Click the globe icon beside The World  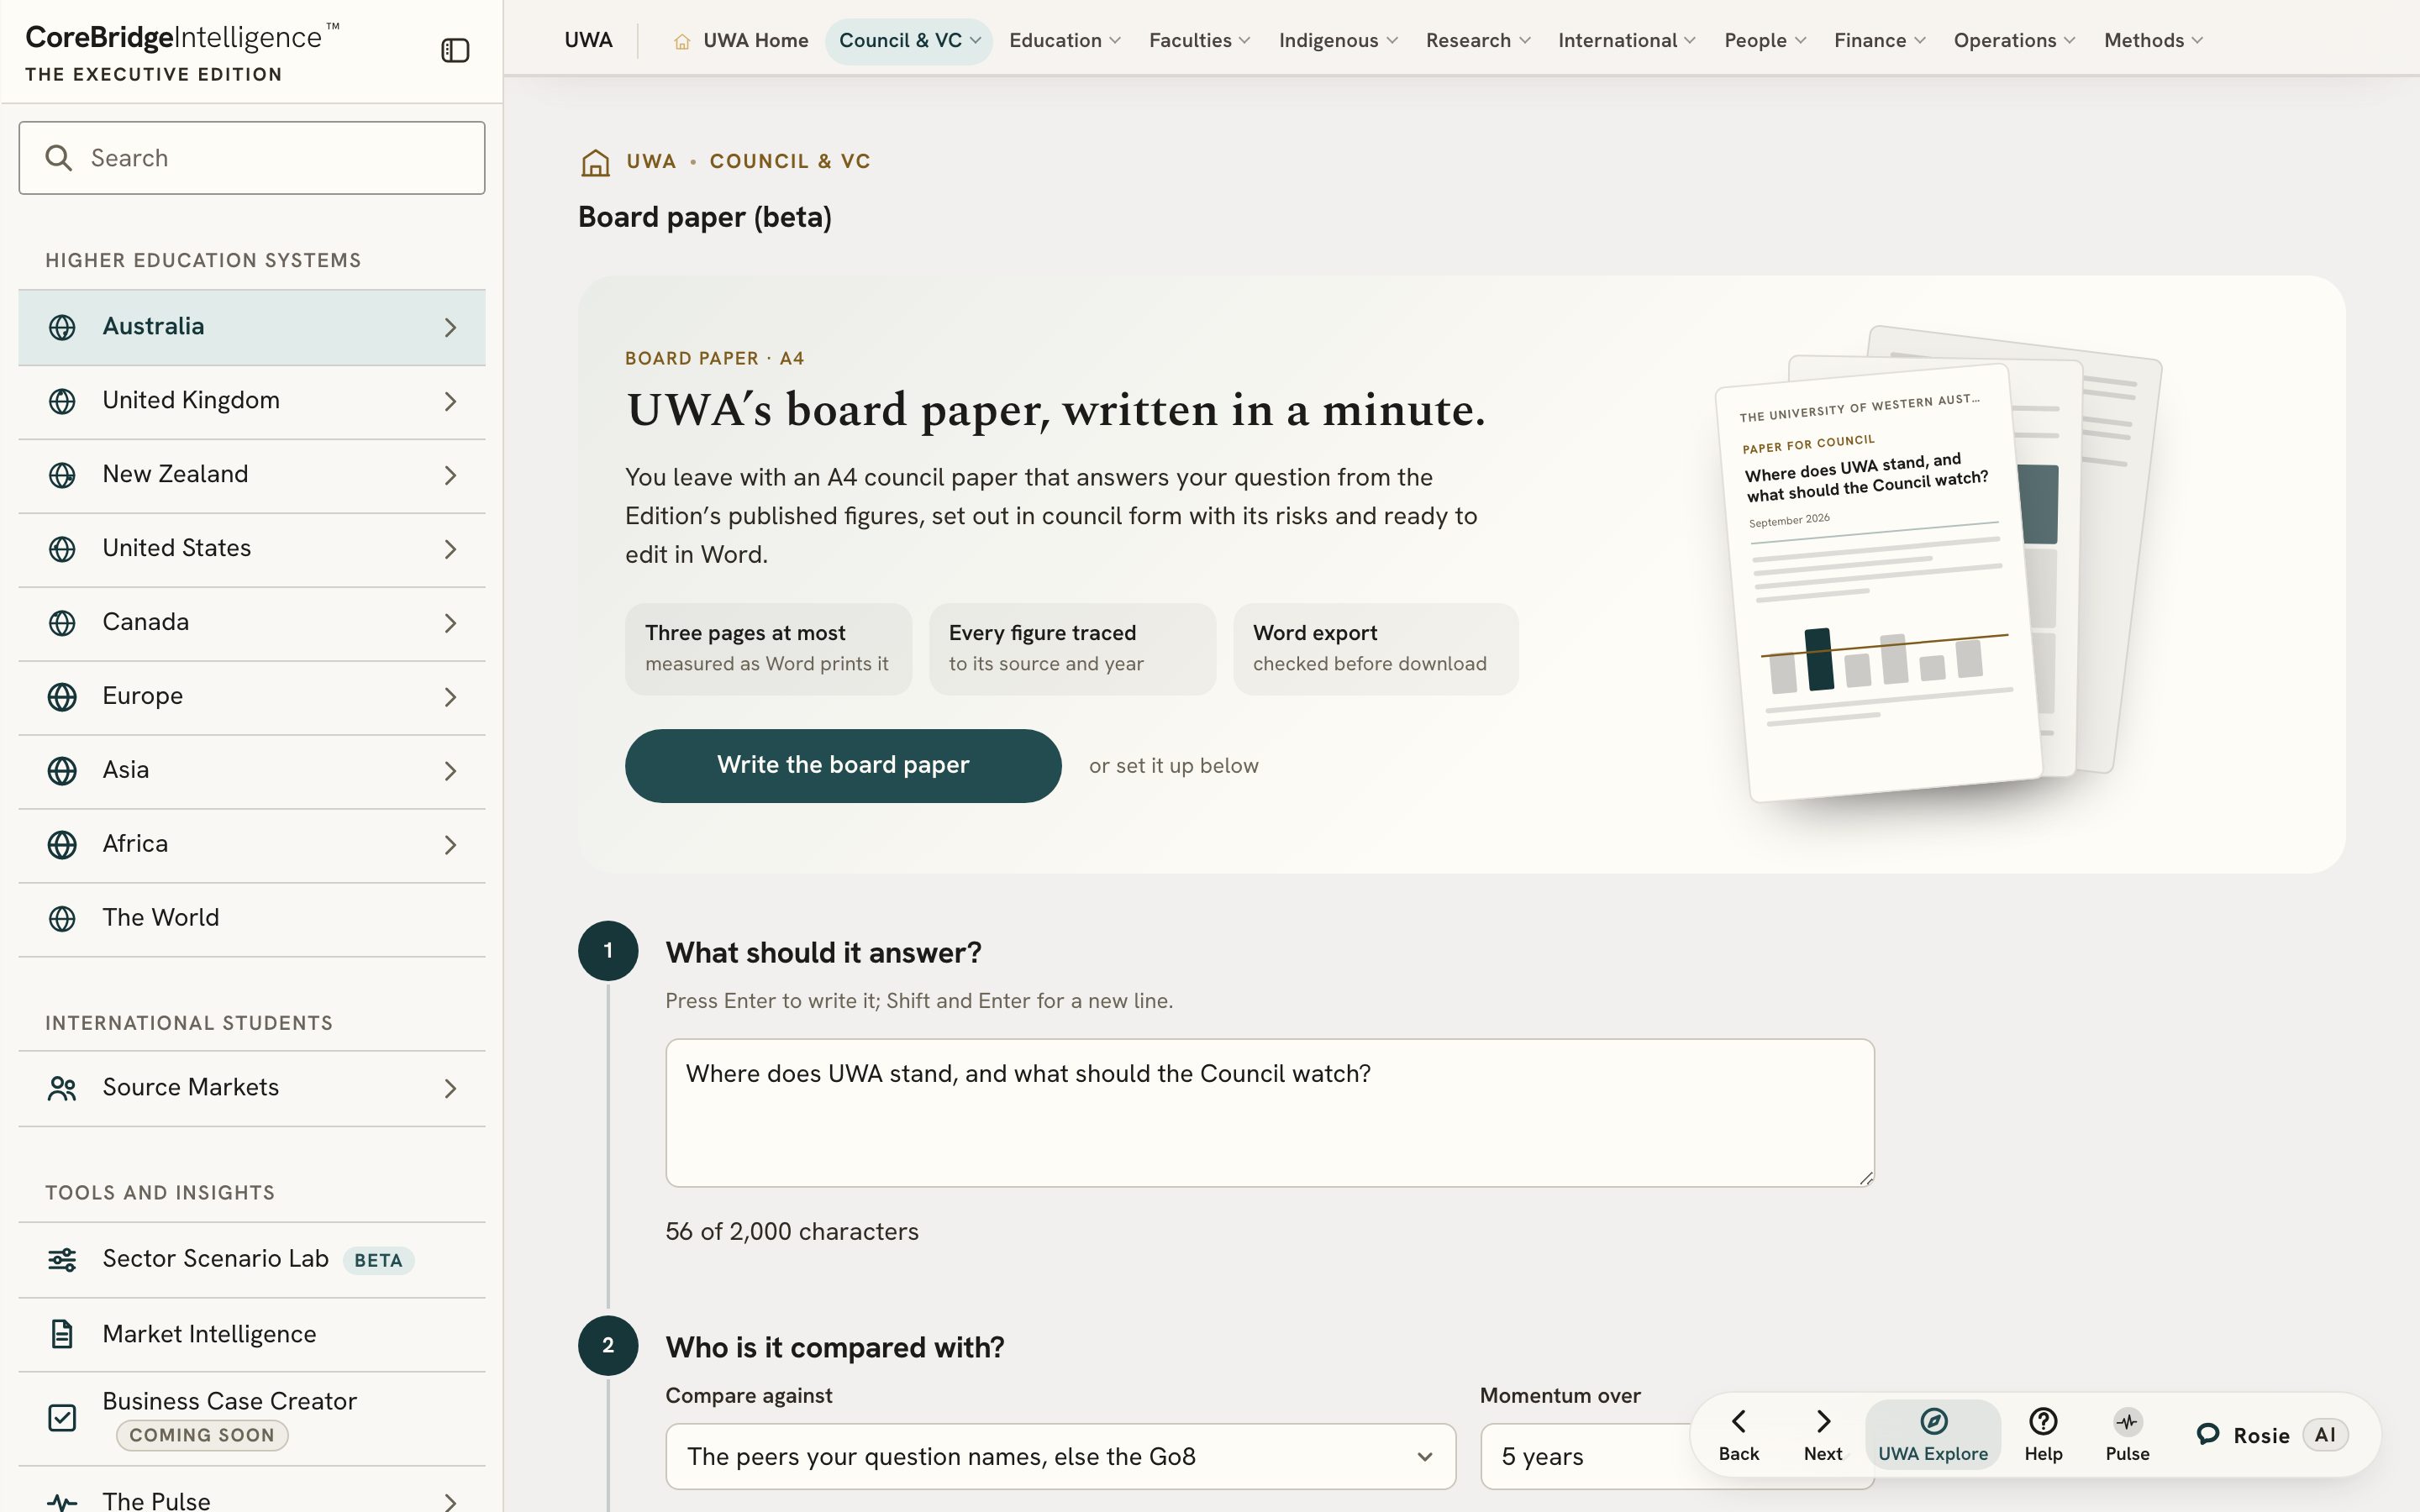click(x=62, y=919)
